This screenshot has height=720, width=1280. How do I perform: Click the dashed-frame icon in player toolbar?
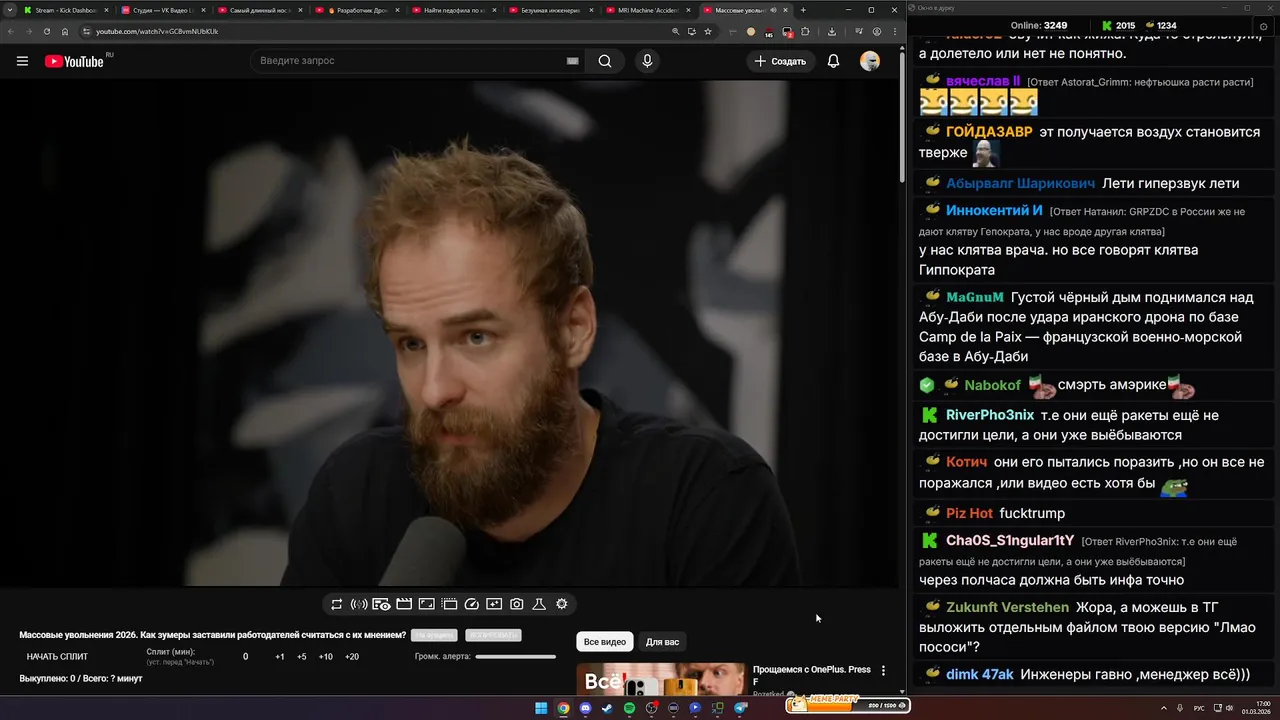click(449, 604)
